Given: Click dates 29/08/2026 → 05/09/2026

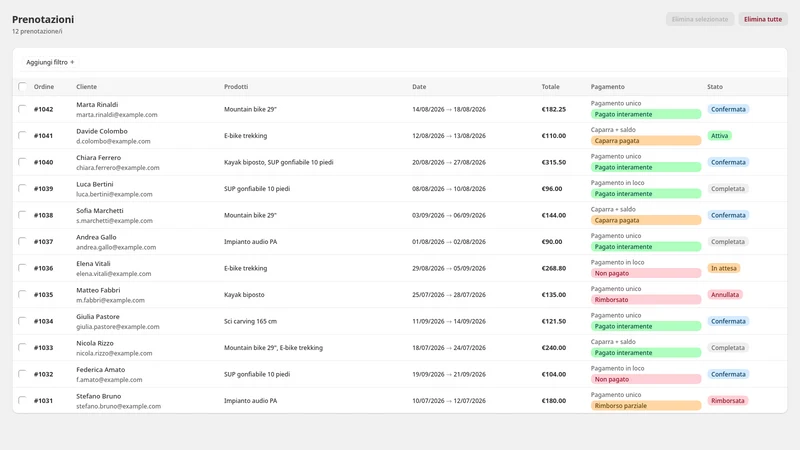Looking at the screenshot, I should click(x=449, y=268).
